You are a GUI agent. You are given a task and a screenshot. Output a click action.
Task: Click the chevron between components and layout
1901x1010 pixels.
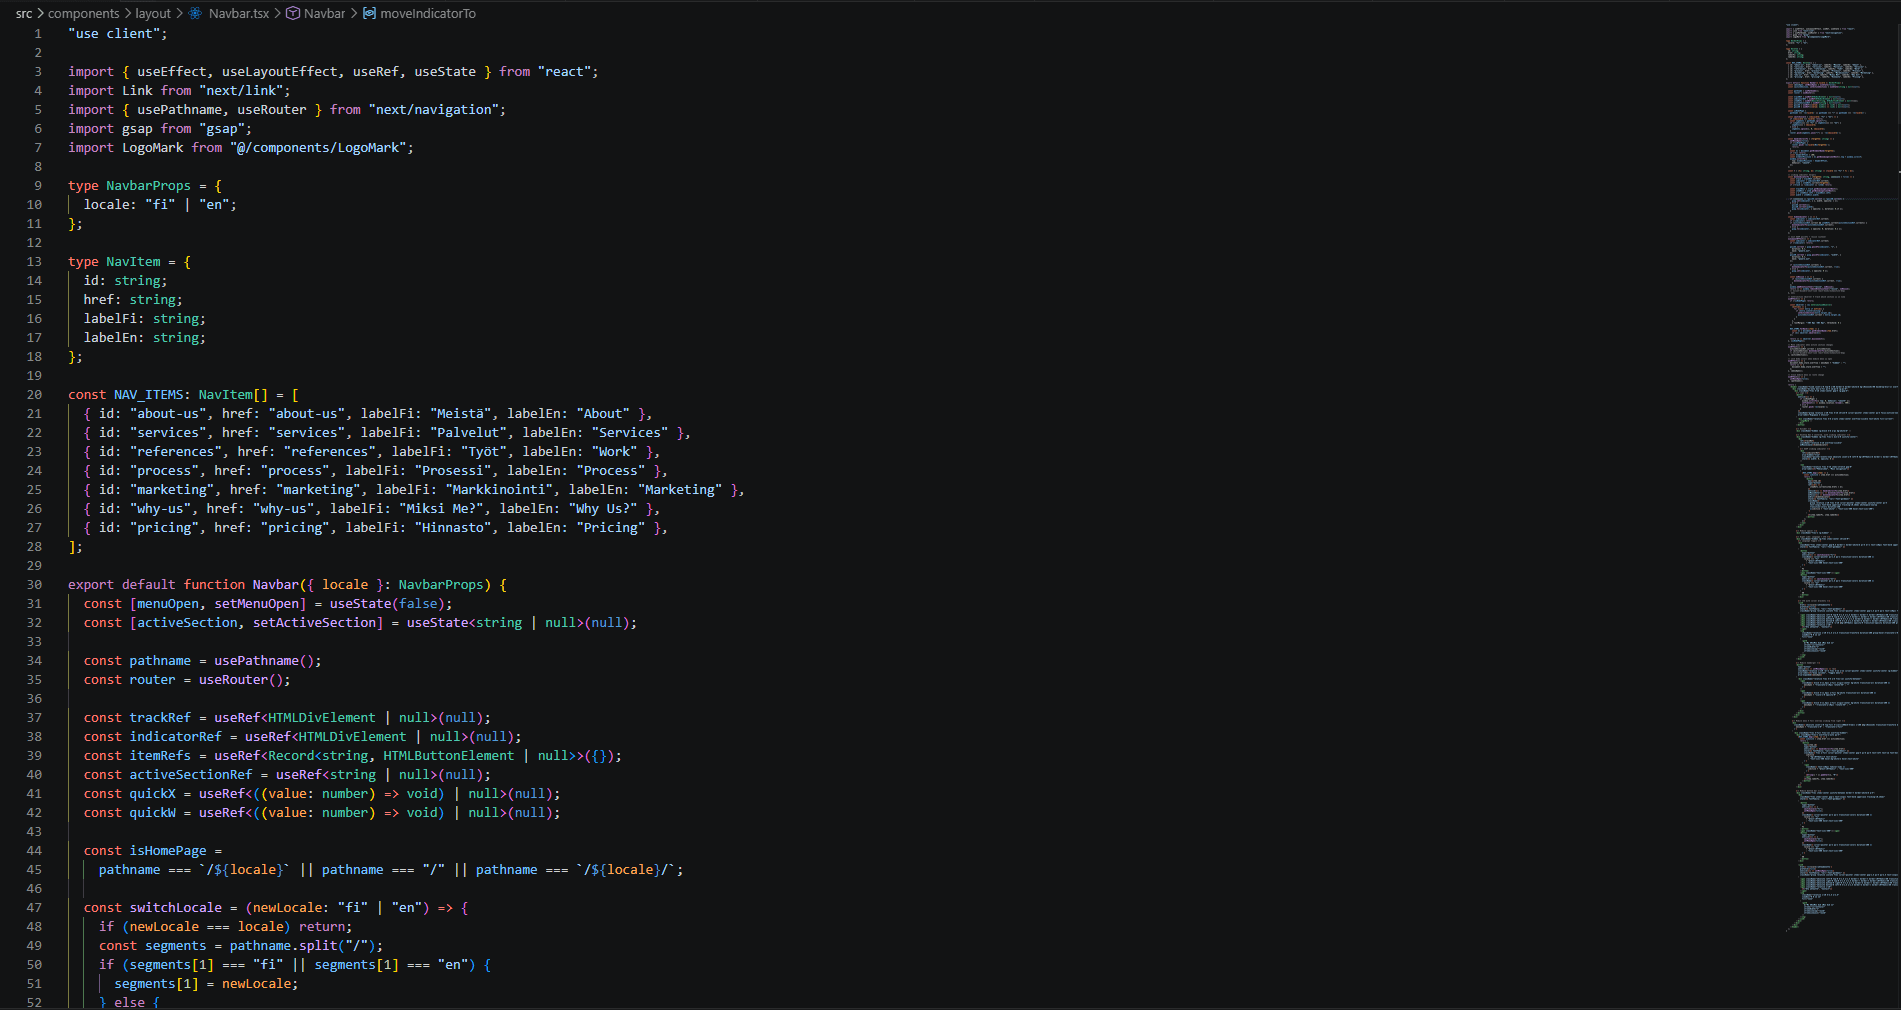(127, 14)
